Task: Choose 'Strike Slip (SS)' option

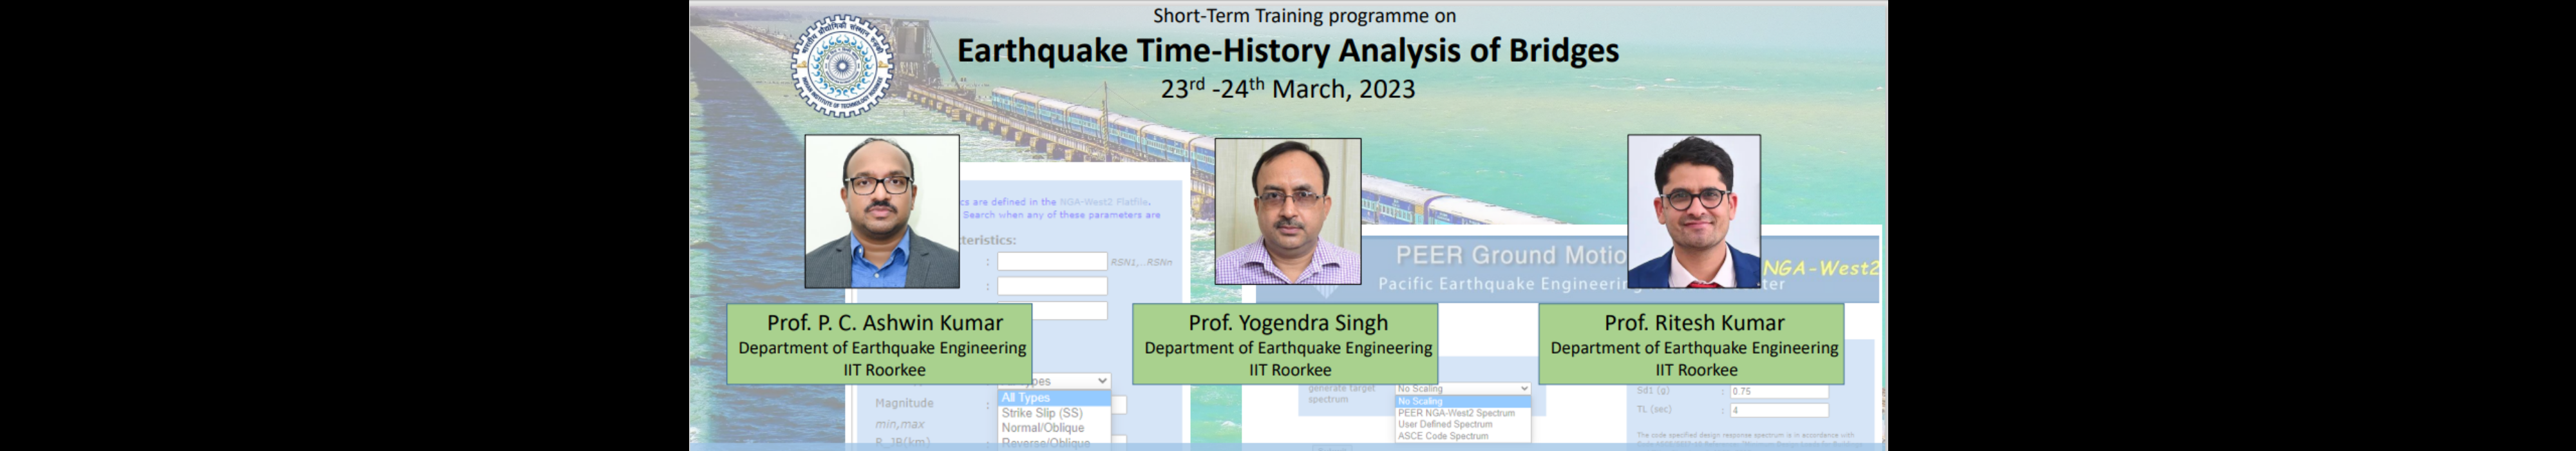Action: pyautogui.click(x=1042, y=413)
